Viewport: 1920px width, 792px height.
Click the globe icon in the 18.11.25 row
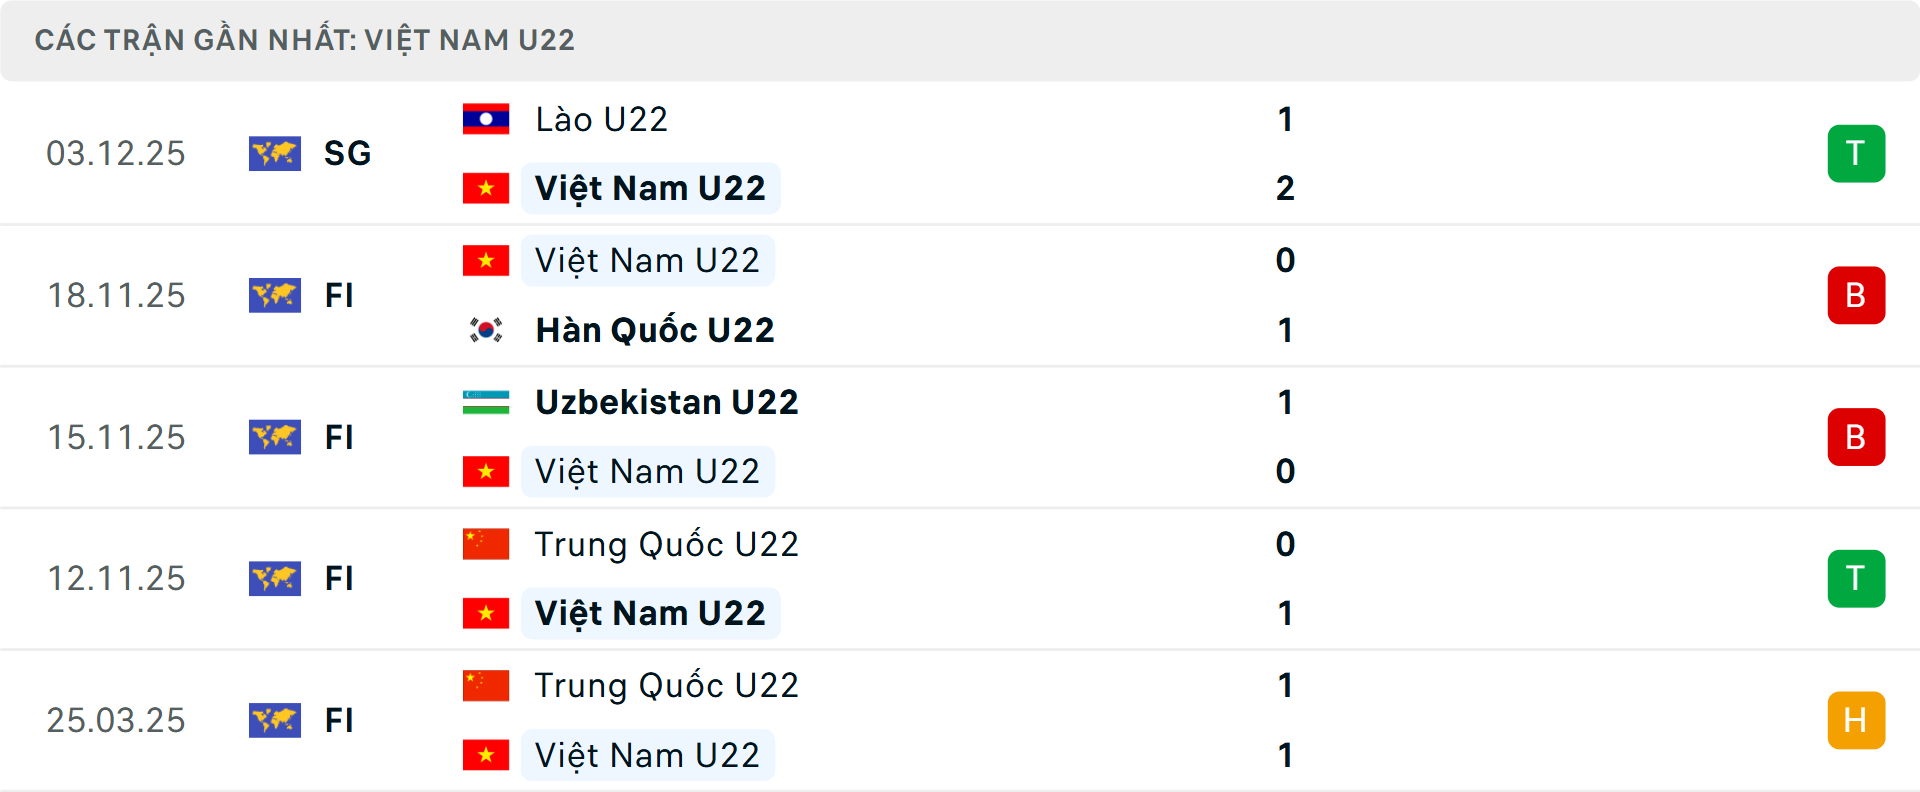[275, 296]
